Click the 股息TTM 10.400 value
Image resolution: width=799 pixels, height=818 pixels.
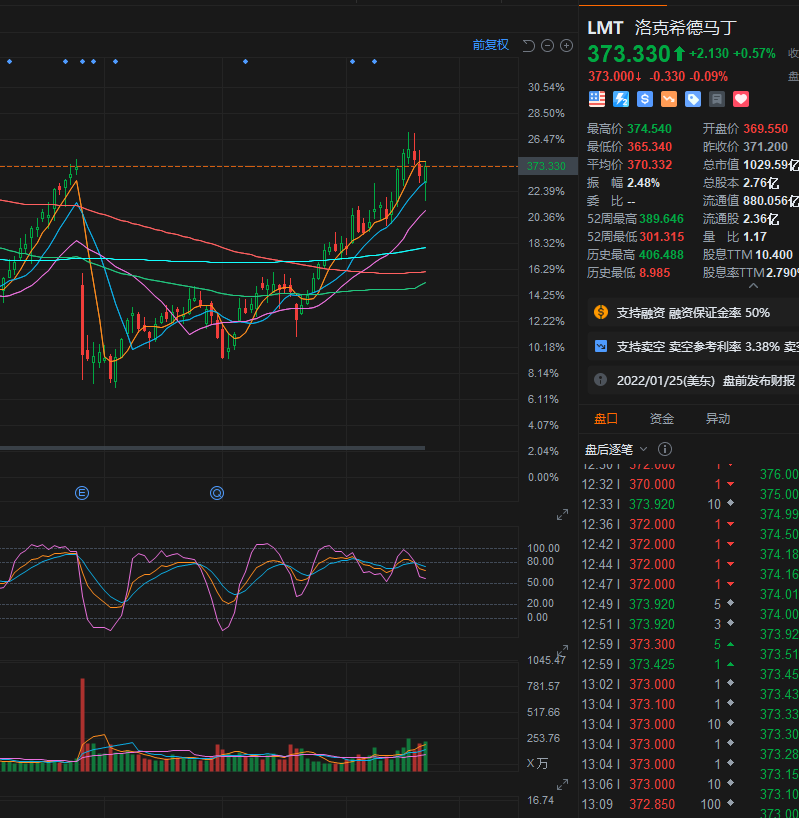point(774,255)
